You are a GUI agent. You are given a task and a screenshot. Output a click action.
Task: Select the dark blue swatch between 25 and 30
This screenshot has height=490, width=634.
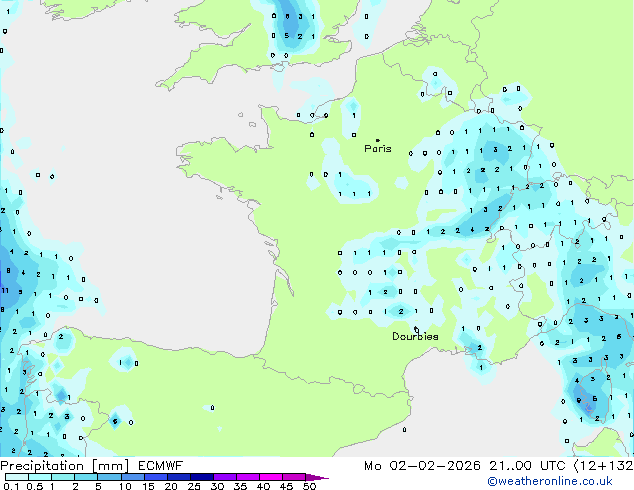point(201,477)
